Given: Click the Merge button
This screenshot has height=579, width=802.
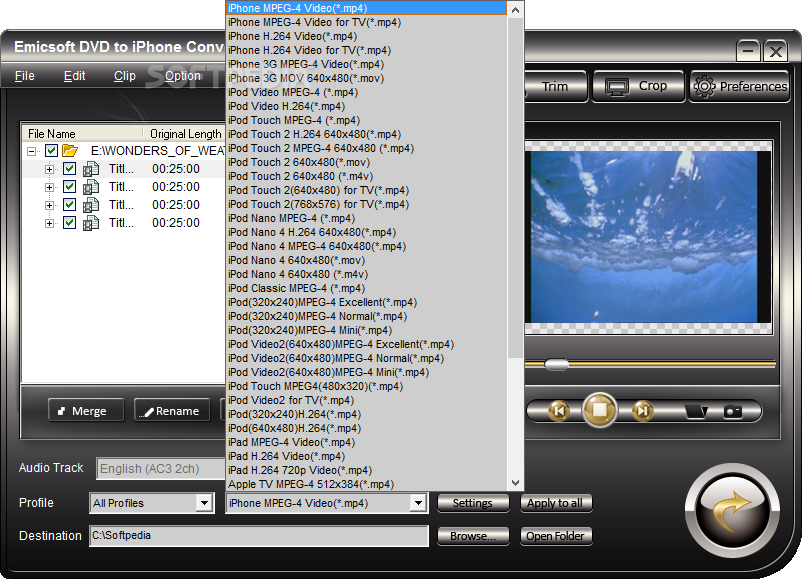Looking at the screenshot, I should pyautogui.click(x=86, y=410).
